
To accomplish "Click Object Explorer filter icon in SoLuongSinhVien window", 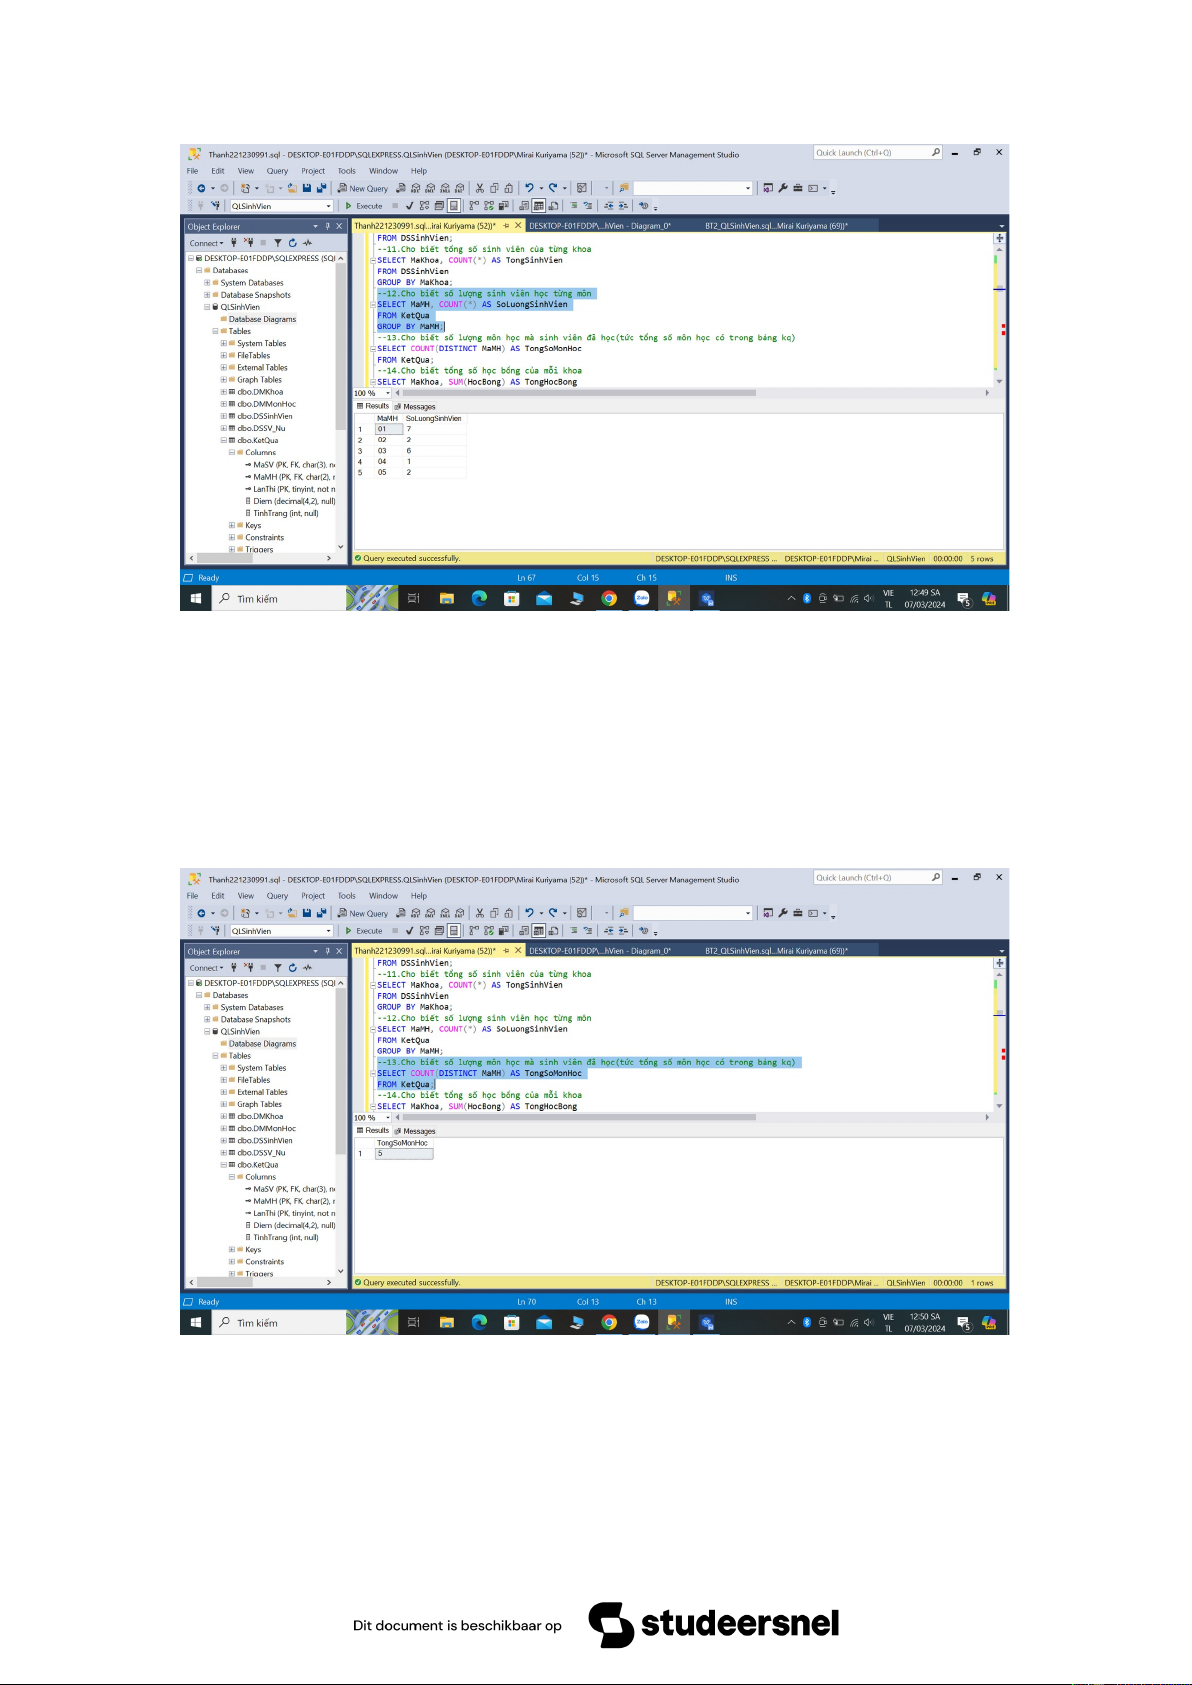I will click(x=278, y=243).
